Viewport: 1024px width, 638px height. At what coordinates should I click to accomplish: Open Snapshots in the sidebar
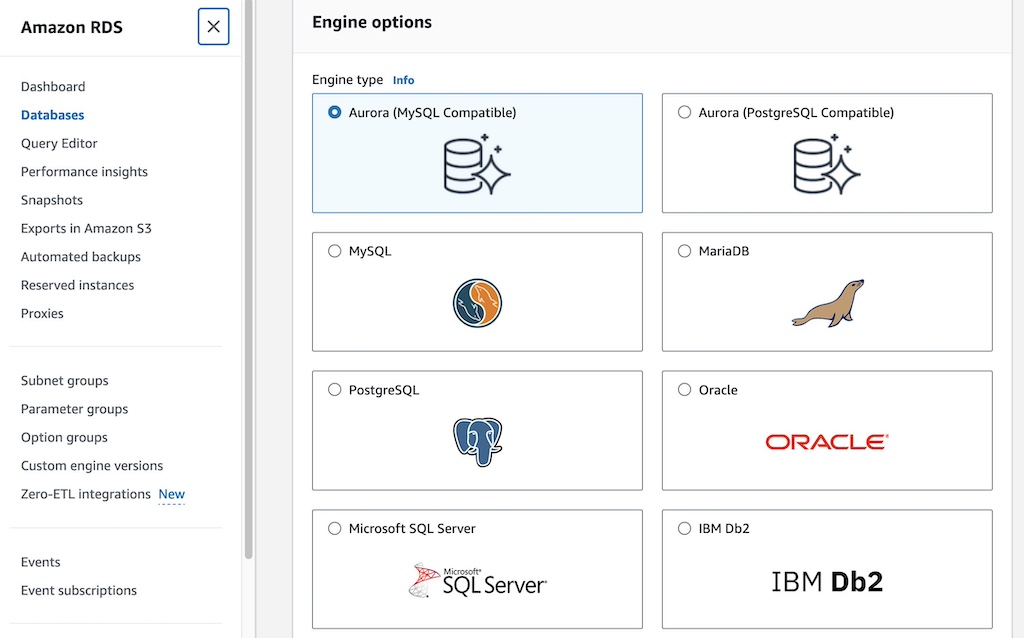[x=52, y=200]
